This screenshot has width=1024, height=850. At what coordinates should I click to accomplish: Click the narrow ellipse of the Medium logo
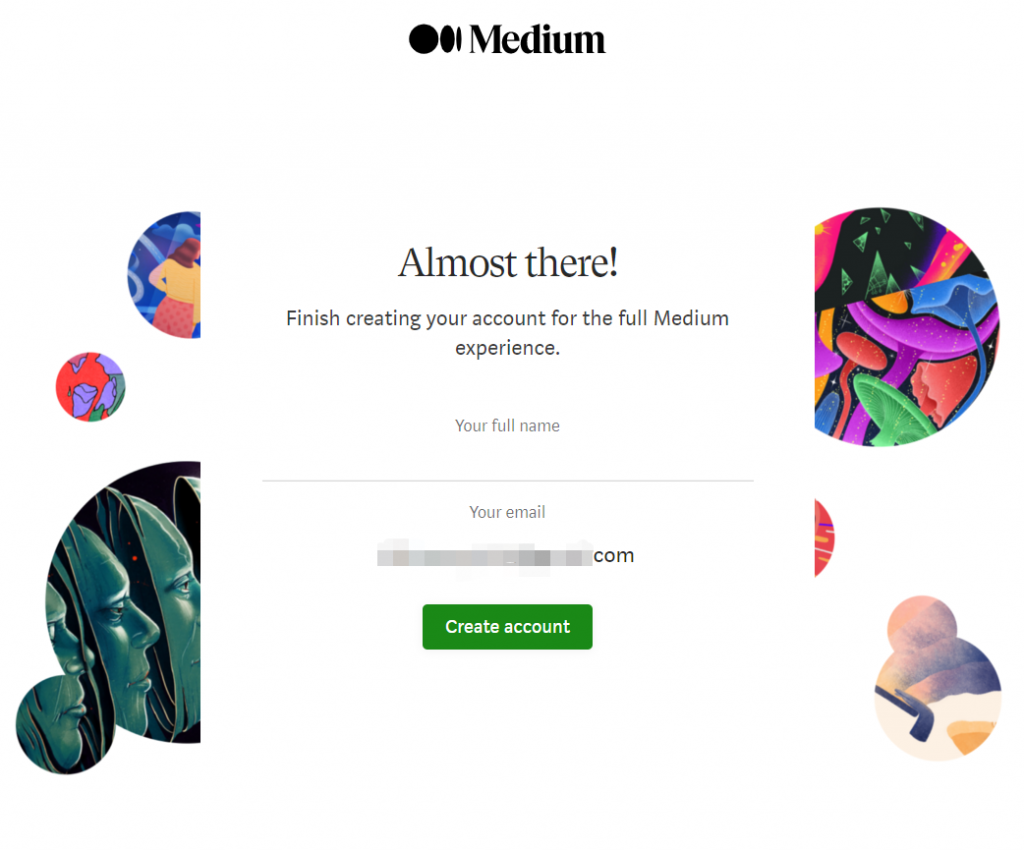point(458,39)
